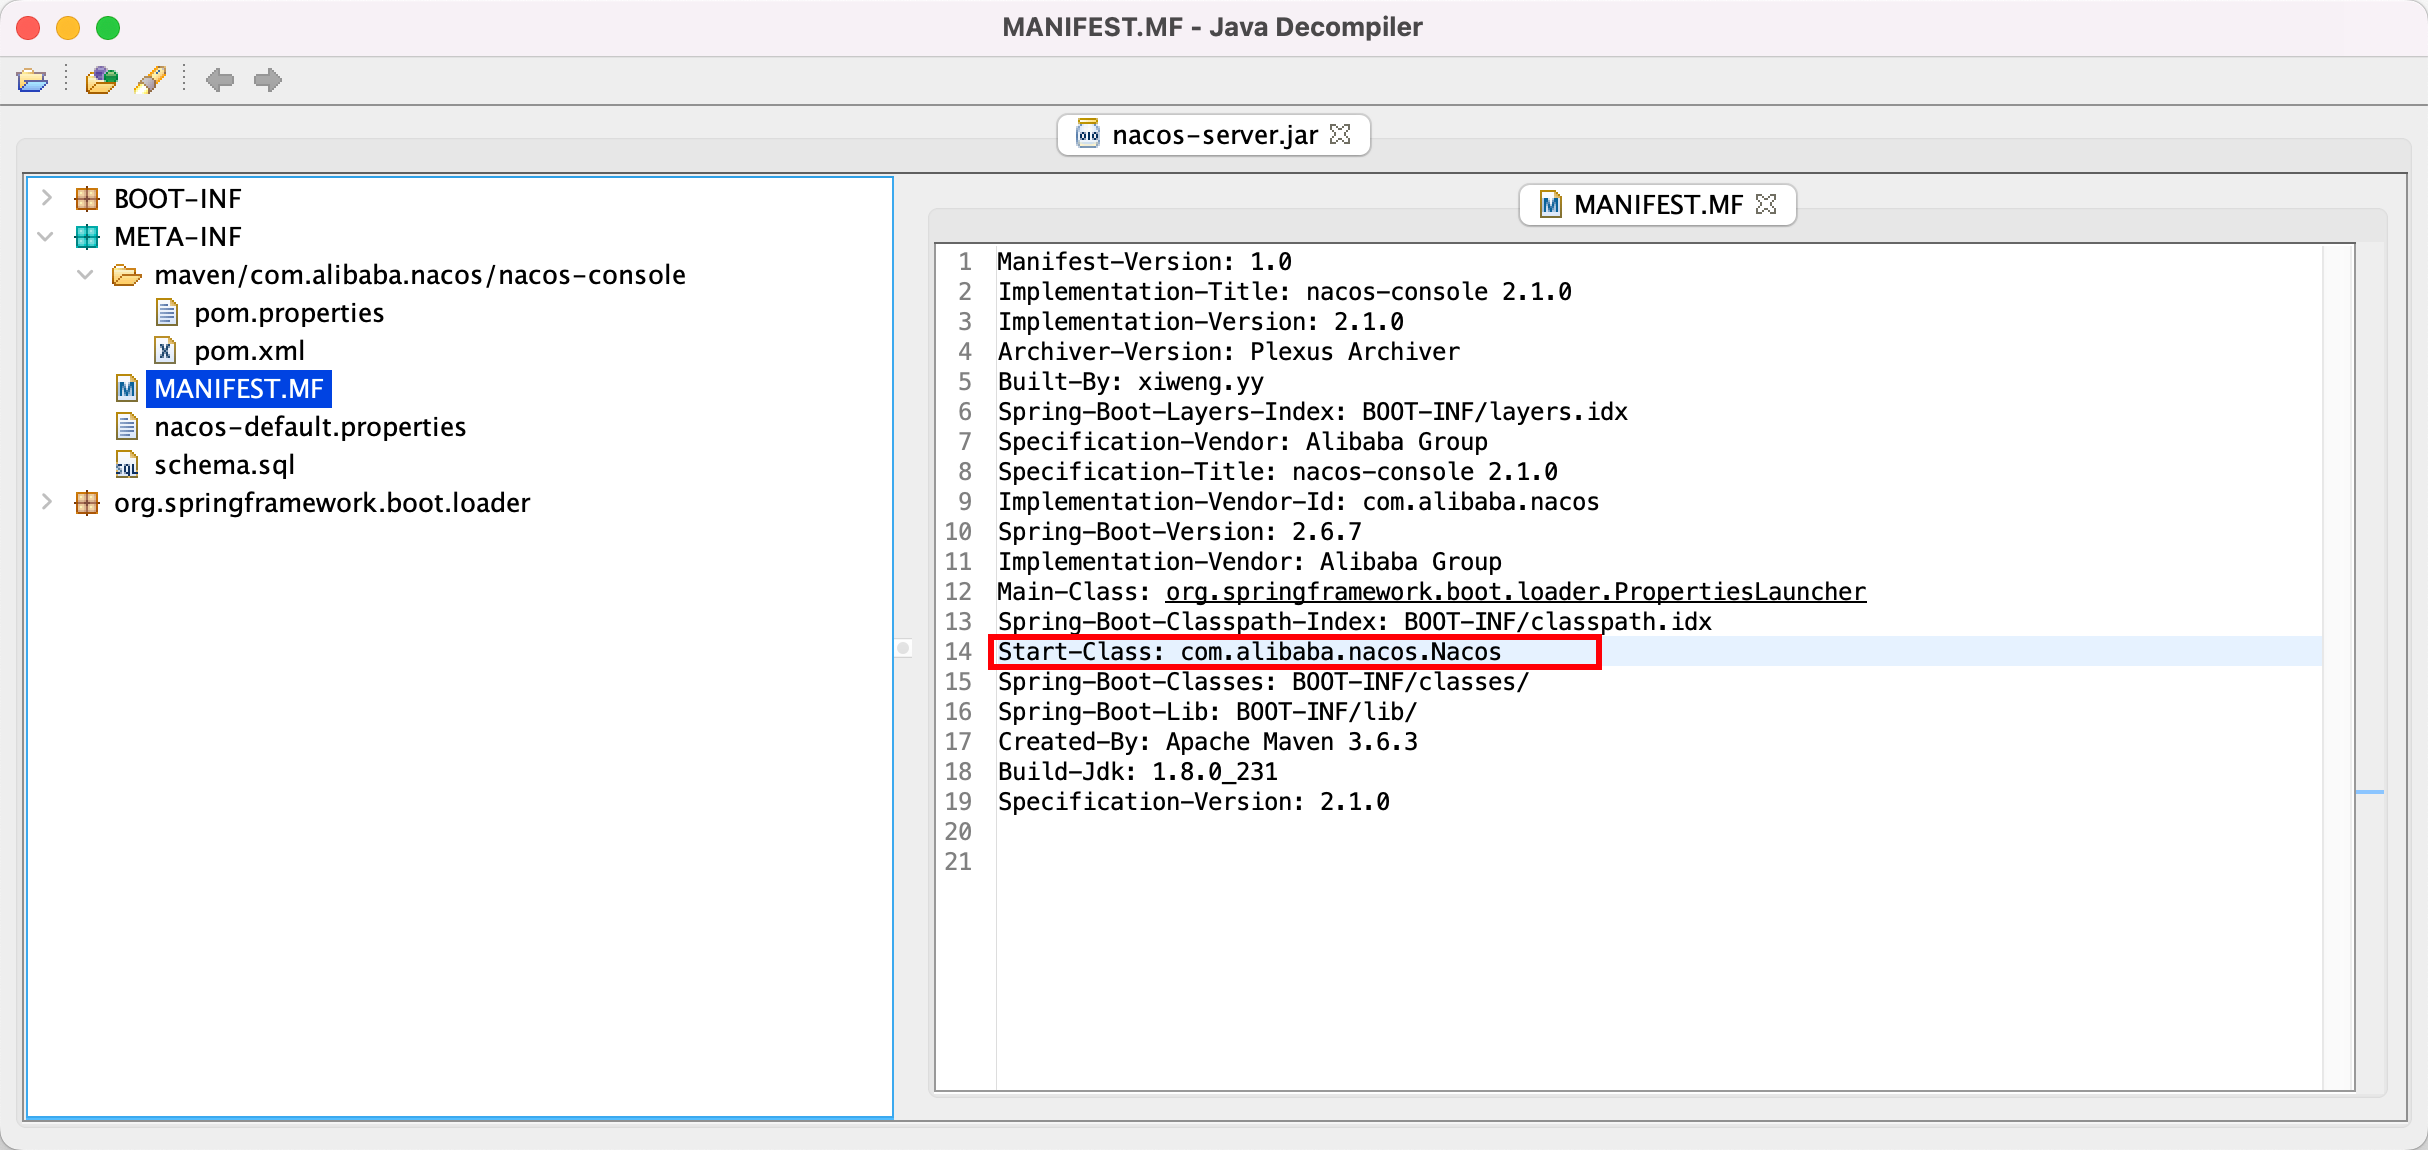
Task: Select org.springframework.boot.loader in the tree
Action: click(322, 503)
